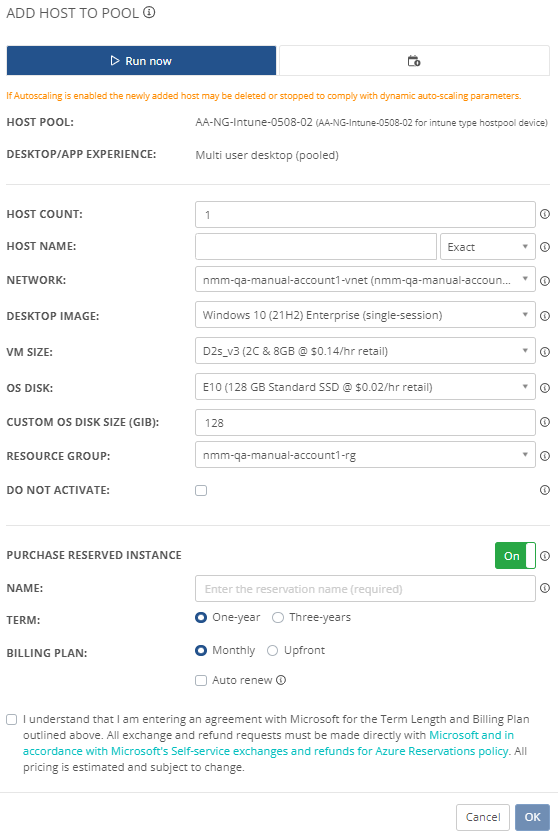Check the Do Not Activate checkbox
This screenshot has width=558, height=835.
point(201,490)
